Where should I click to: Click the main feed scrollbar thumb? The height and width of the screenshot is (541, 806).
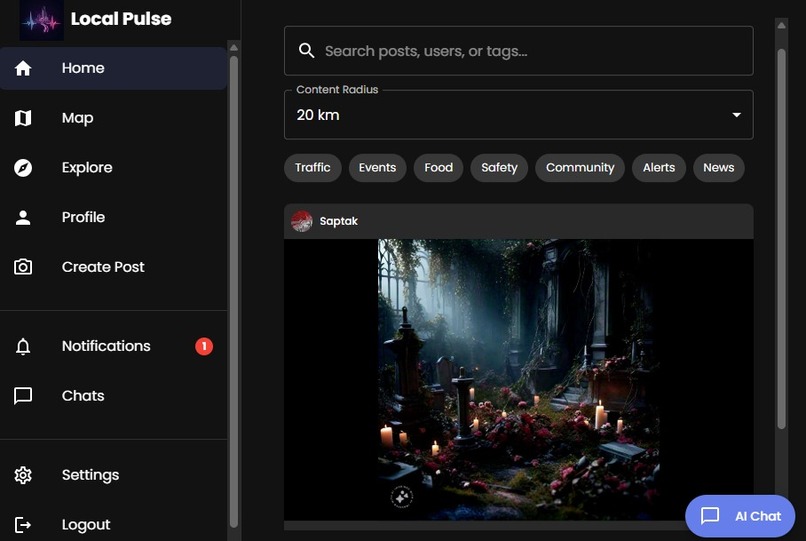pyautogui.click(x=781, y=239)
